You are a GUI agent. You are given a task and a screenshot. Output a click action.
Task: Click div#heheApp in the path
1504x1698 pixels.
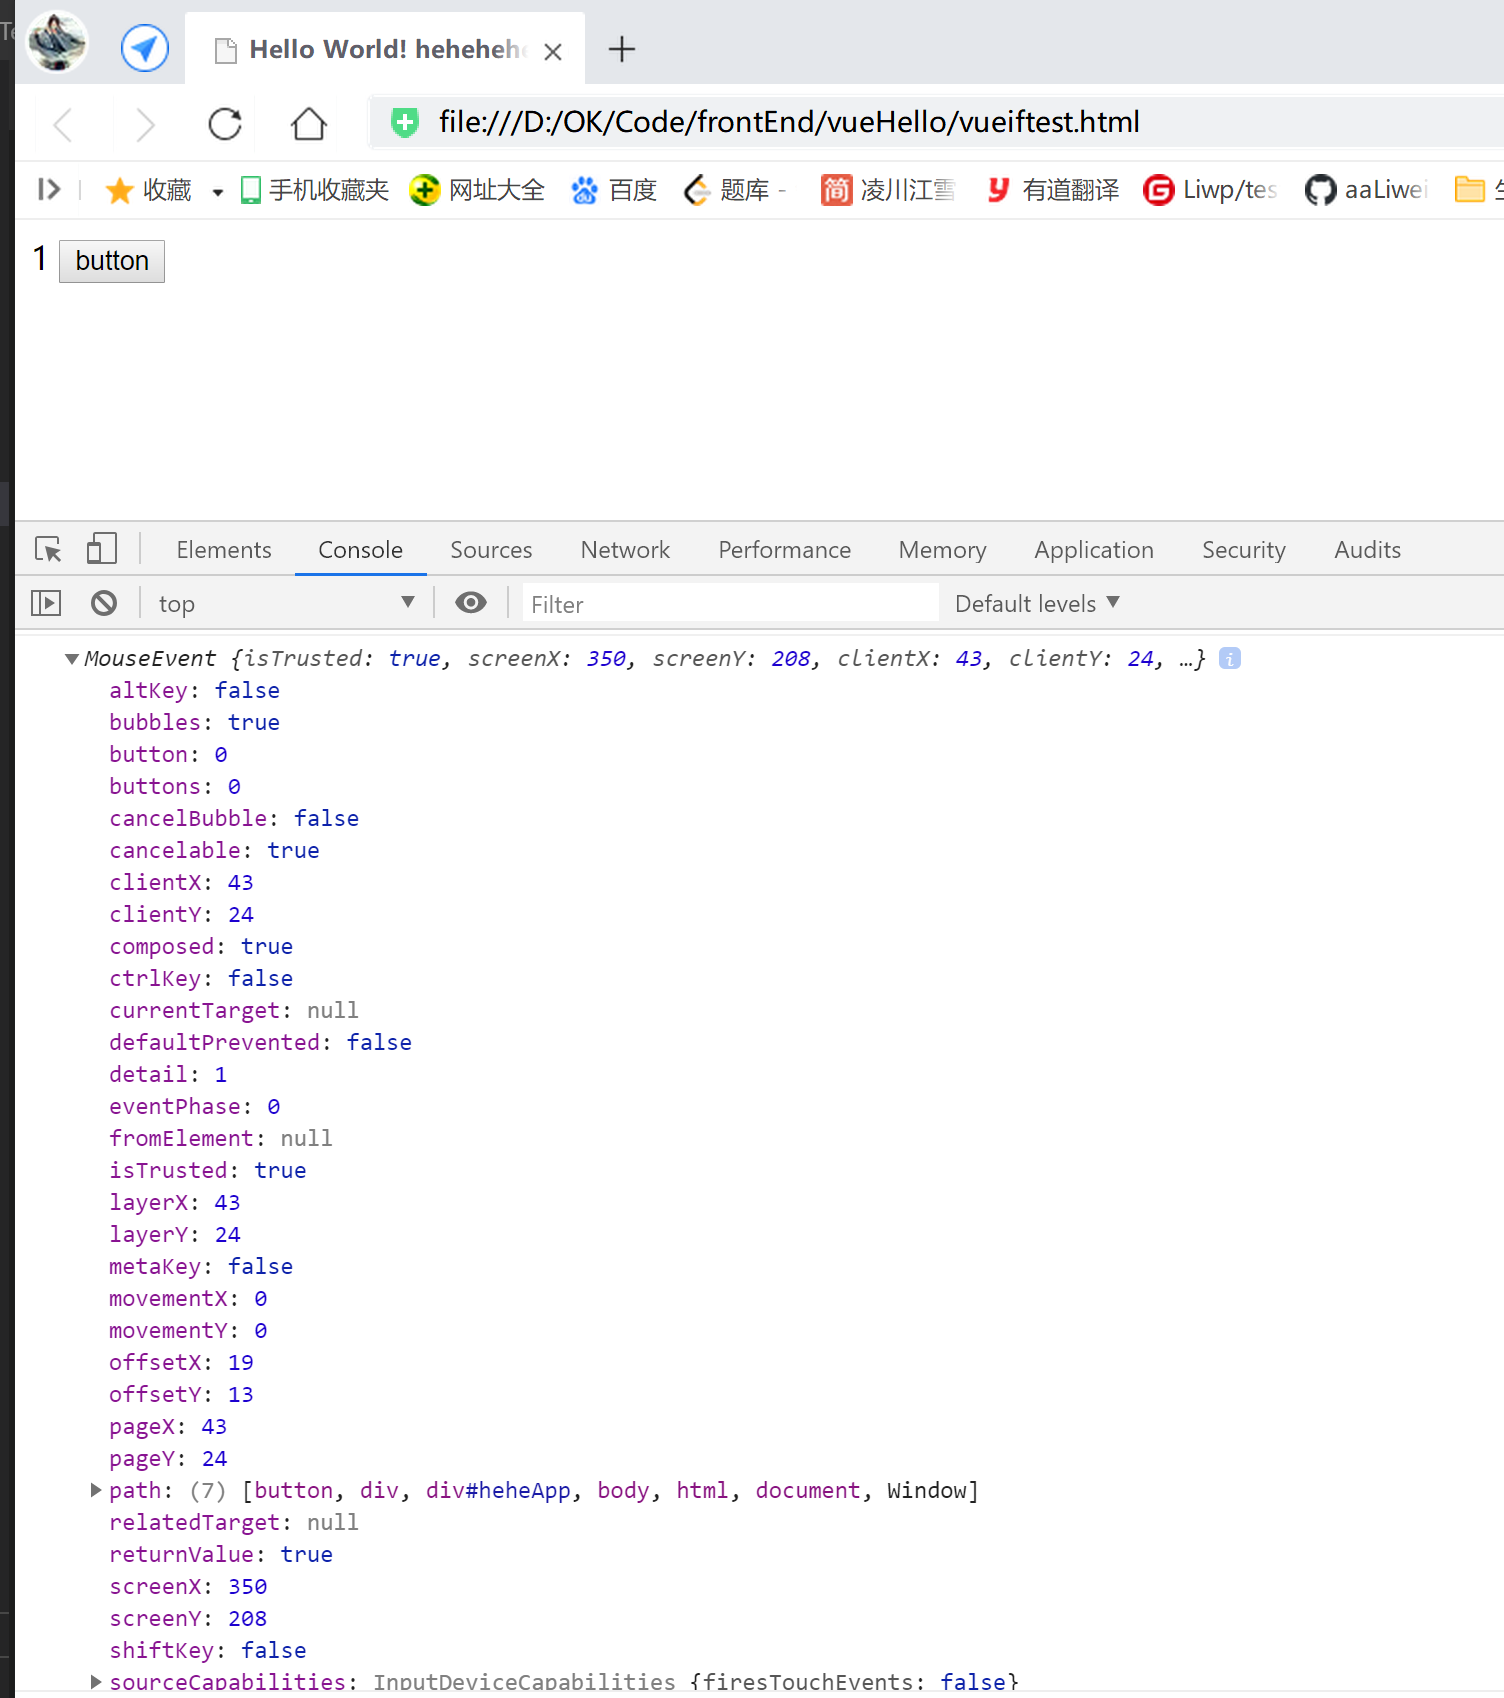[498, 1491]
